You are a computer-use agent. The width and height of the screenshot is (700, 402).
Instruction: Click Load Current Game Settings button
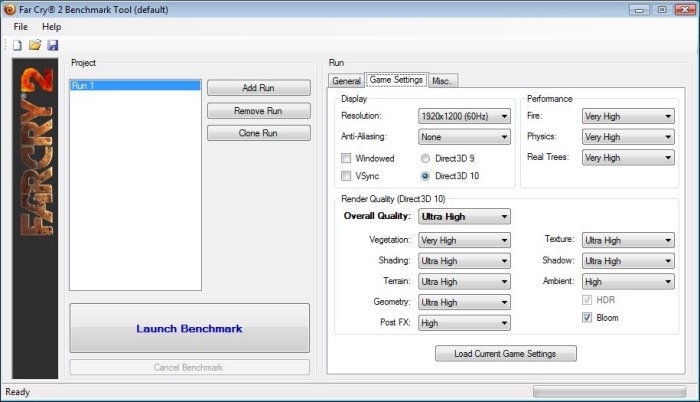click(506, 354)
